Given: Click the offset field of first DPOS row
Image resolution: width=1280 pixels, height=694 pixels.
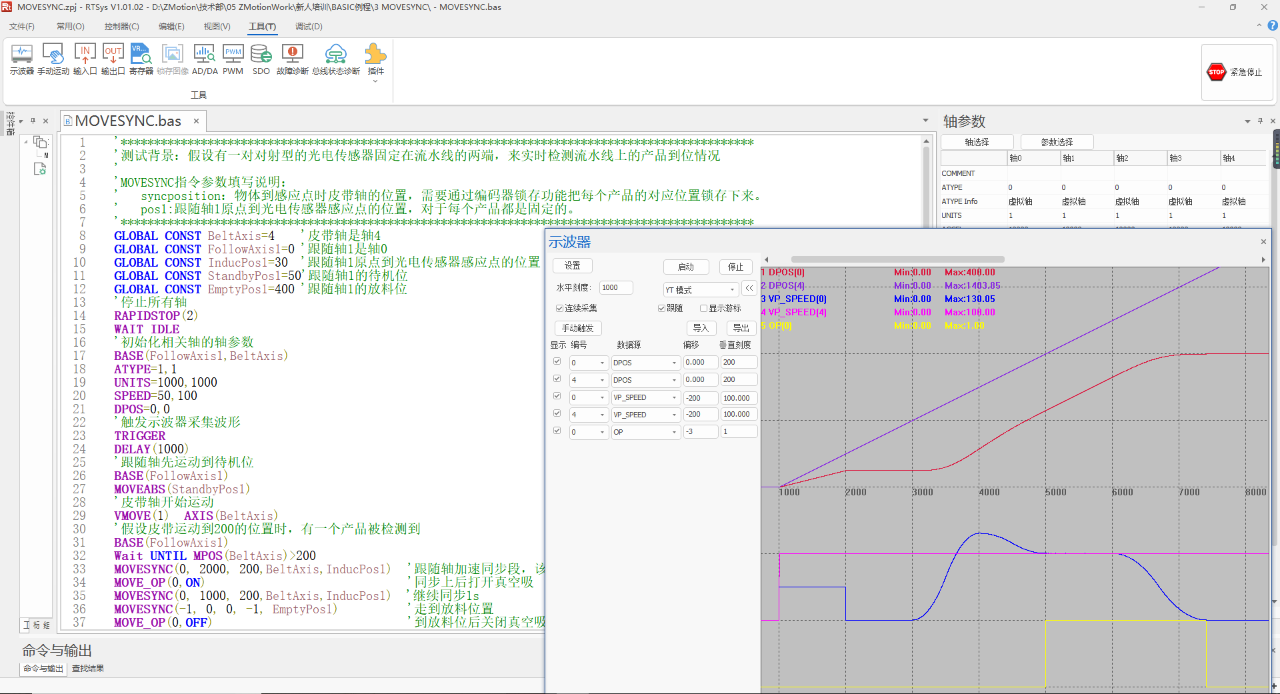Looking at the screenshot, I should [700, 362].
